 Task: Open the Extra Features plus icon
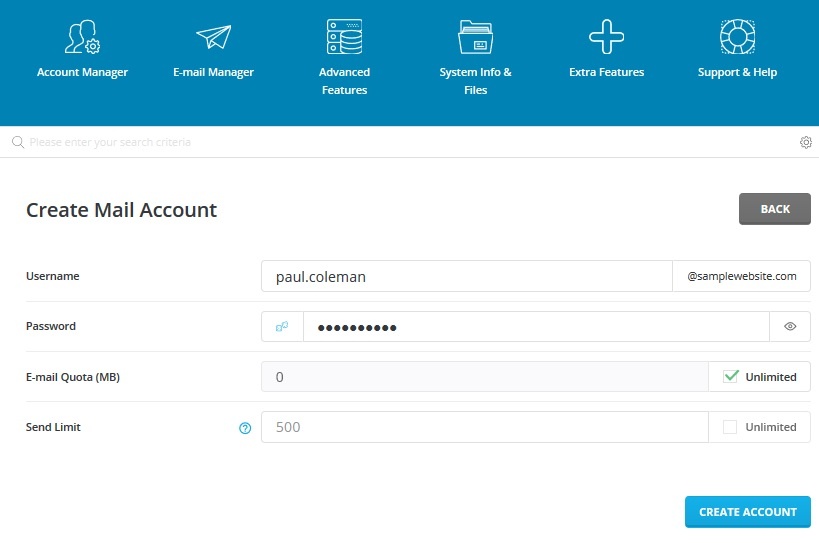606,37
